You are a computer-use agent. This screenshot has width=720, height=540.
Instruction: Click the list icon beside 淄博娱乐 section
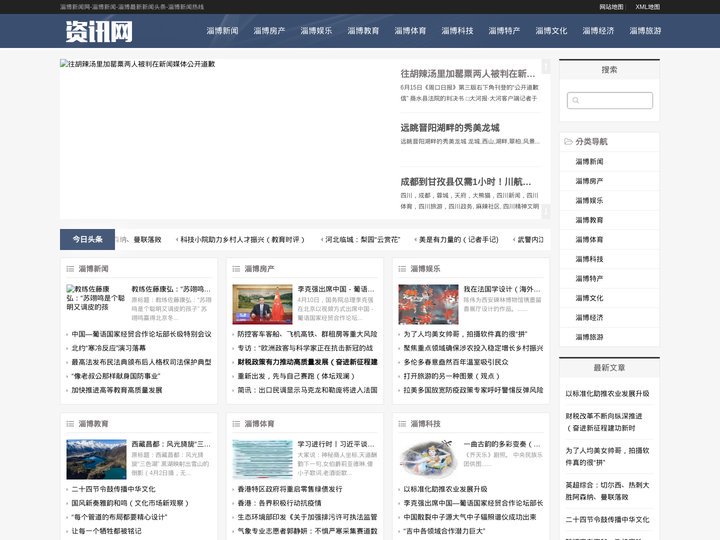[x=402, y=269]
